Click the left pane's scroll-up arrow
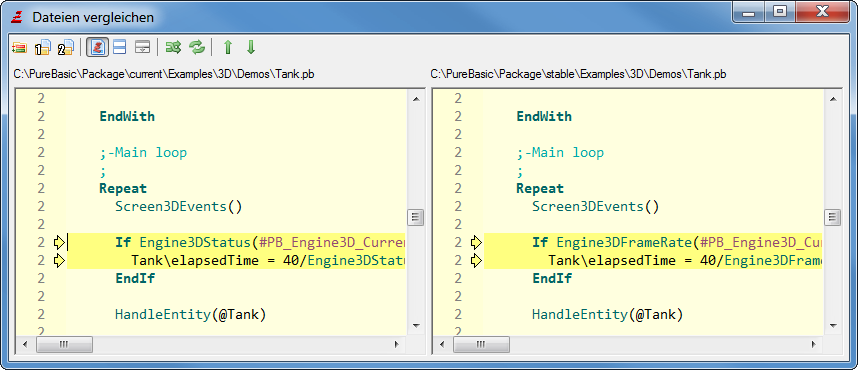858x370 pixels. [415, 99]
